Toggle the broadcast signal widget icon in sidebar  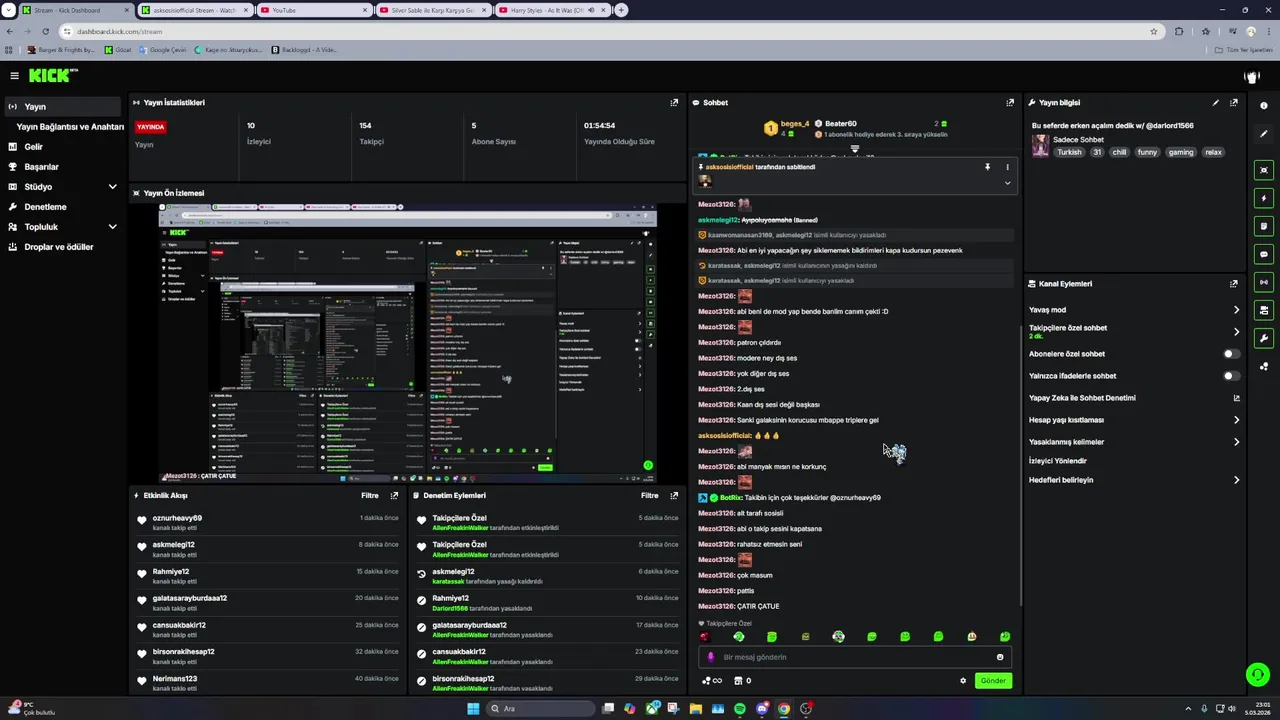[1264, 282]
